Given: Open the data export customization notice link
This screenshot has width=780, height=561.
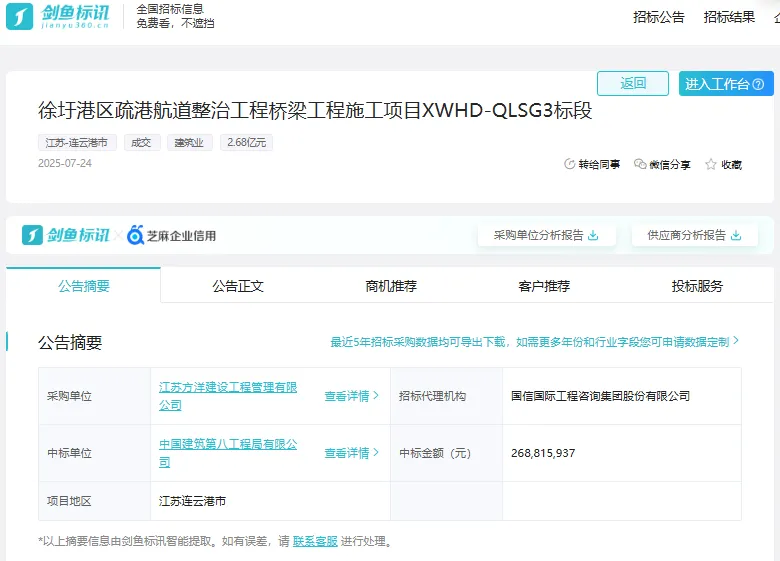Looking at the screenshot, I should point(534,342).
